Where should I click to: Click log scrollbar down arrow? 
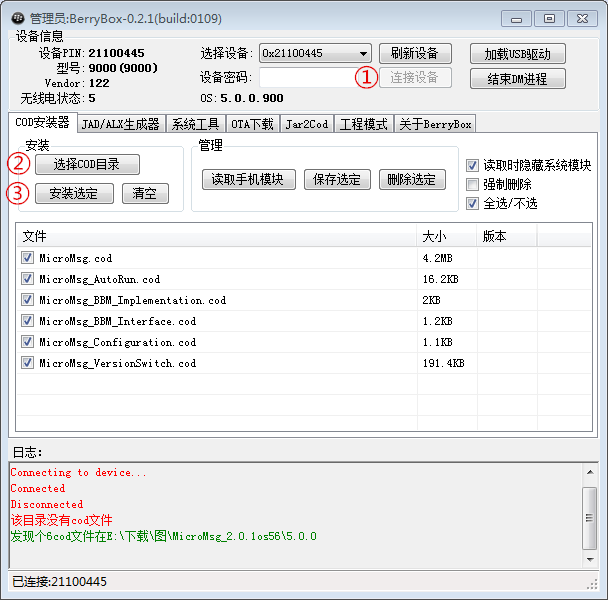(x=590, y=560)
